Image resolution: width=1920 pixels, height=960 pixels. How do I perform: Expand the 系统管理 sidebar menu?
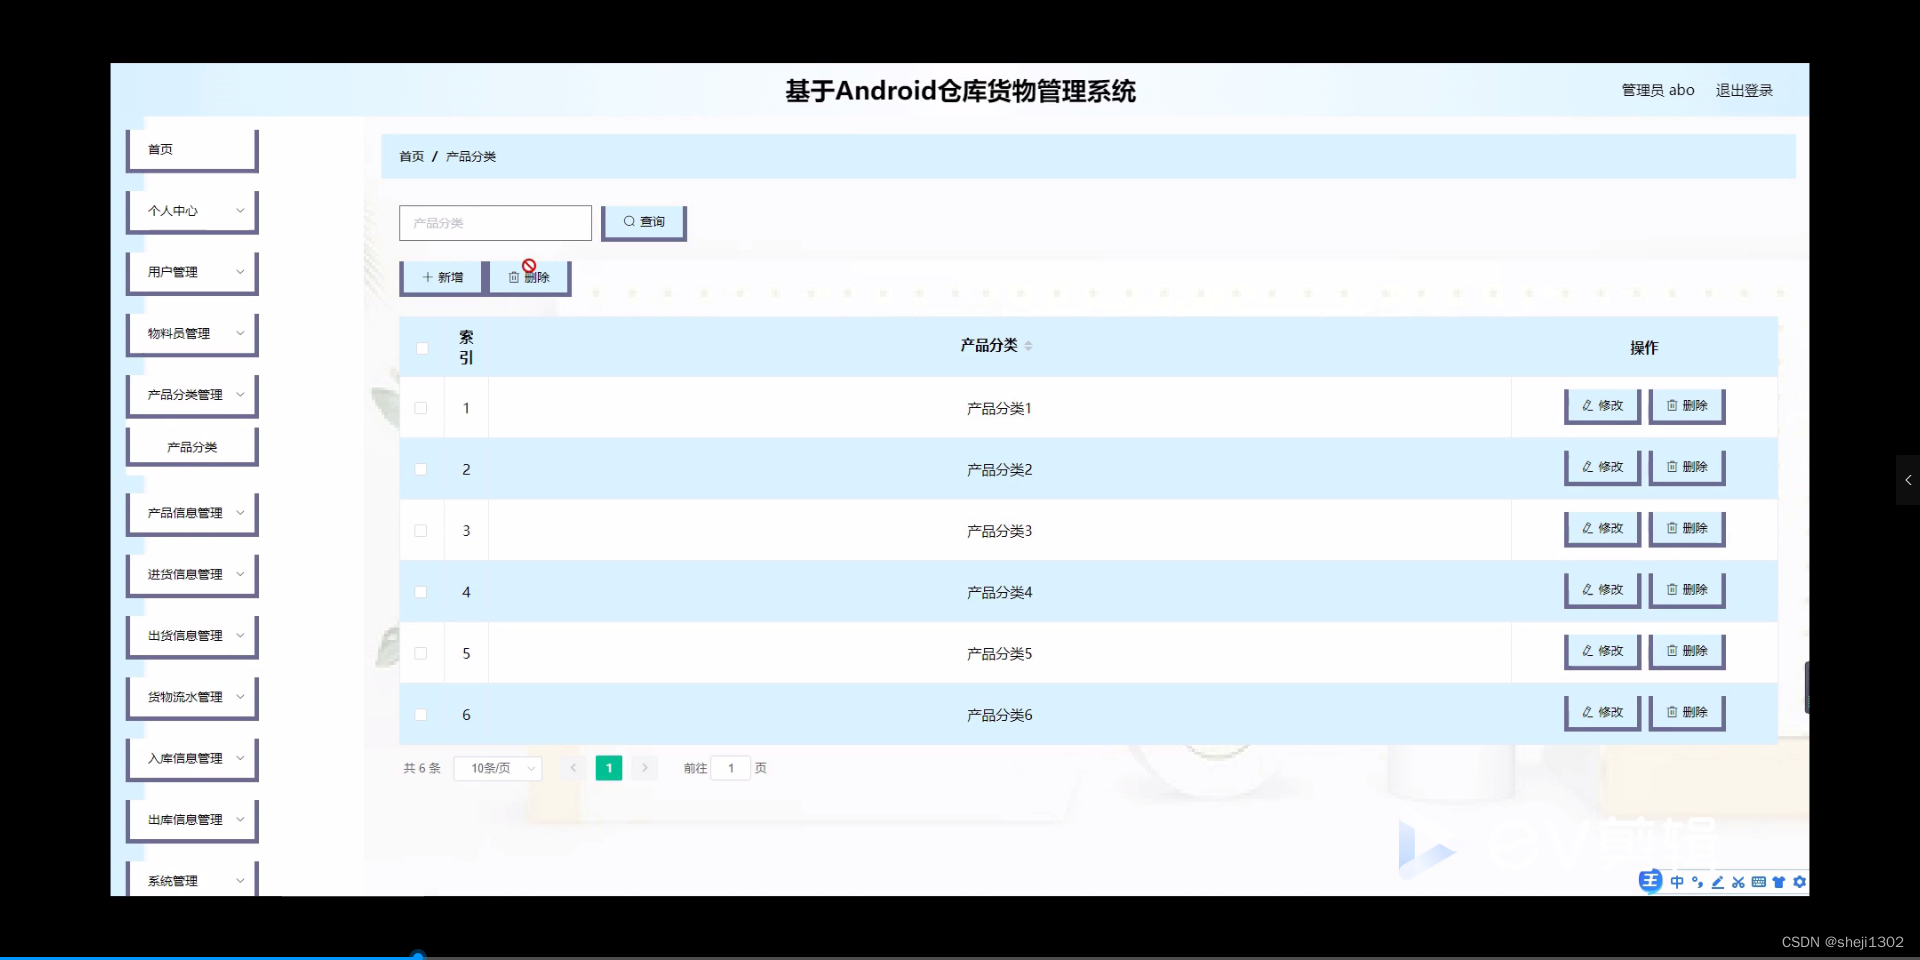click(x=191, y=880)
